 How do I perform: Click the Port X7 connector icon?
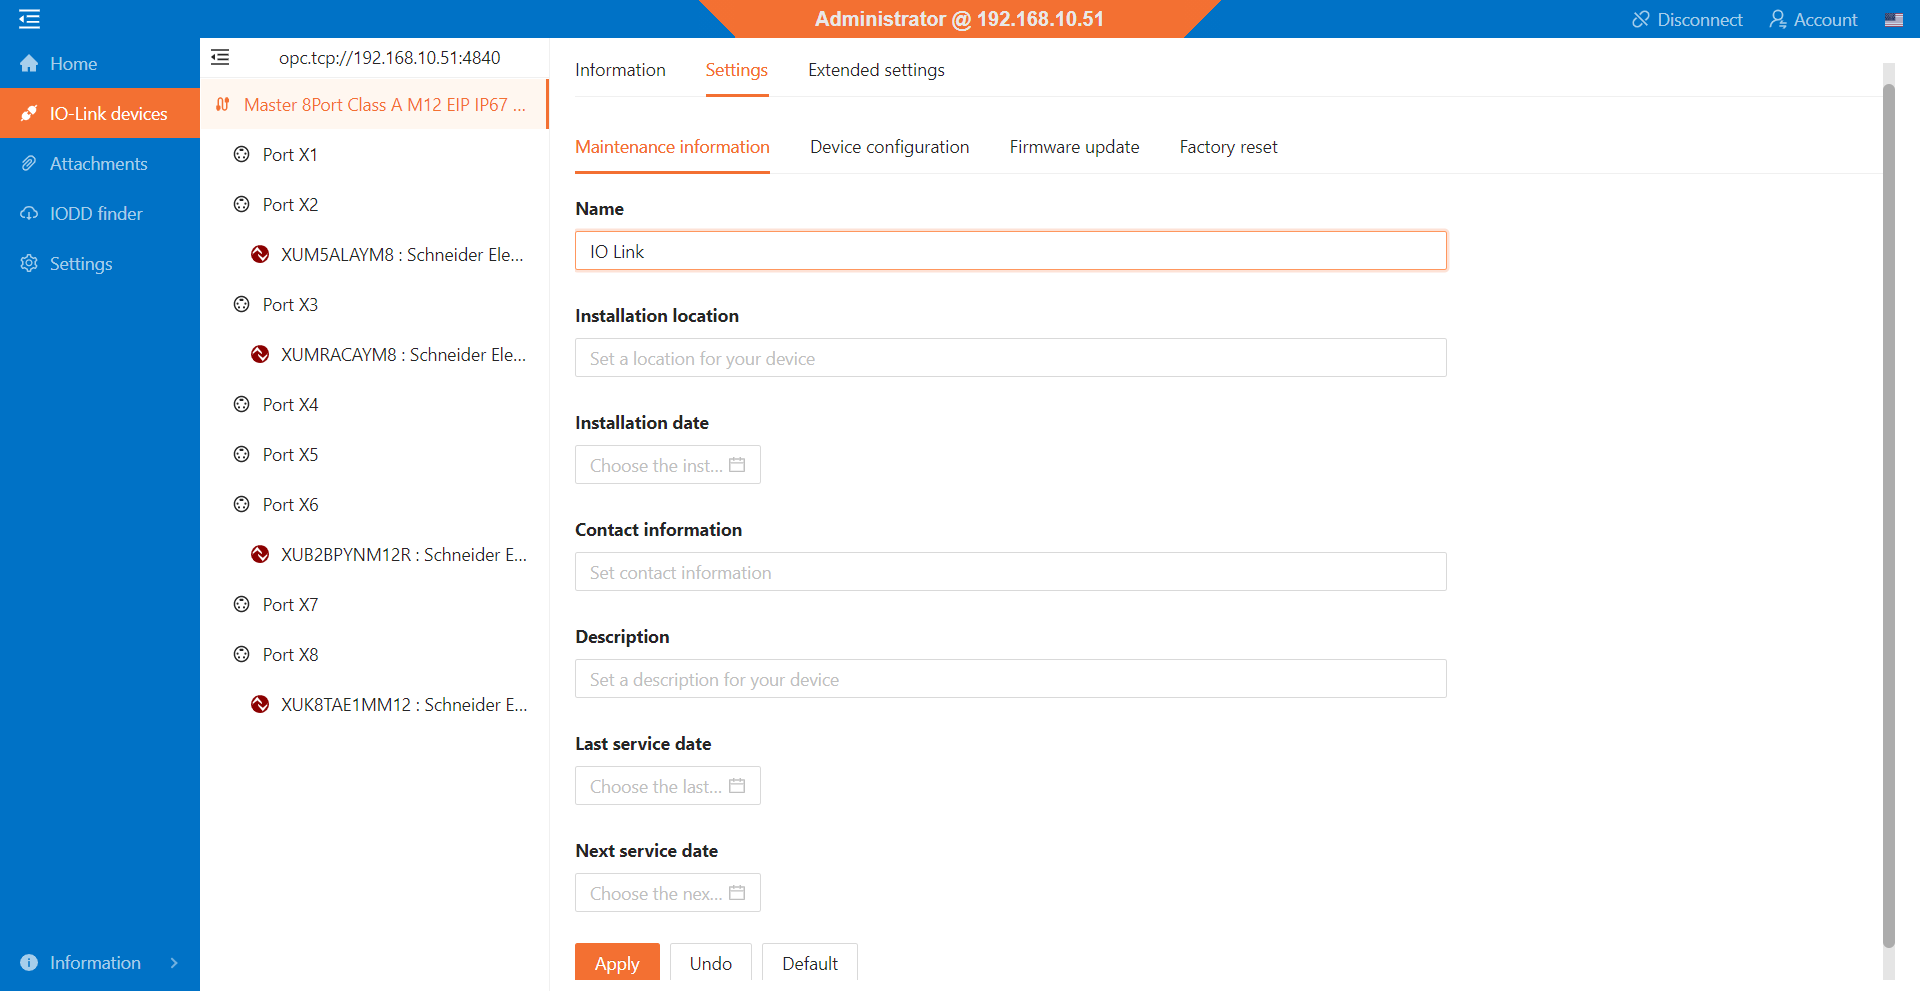[241, 605]
